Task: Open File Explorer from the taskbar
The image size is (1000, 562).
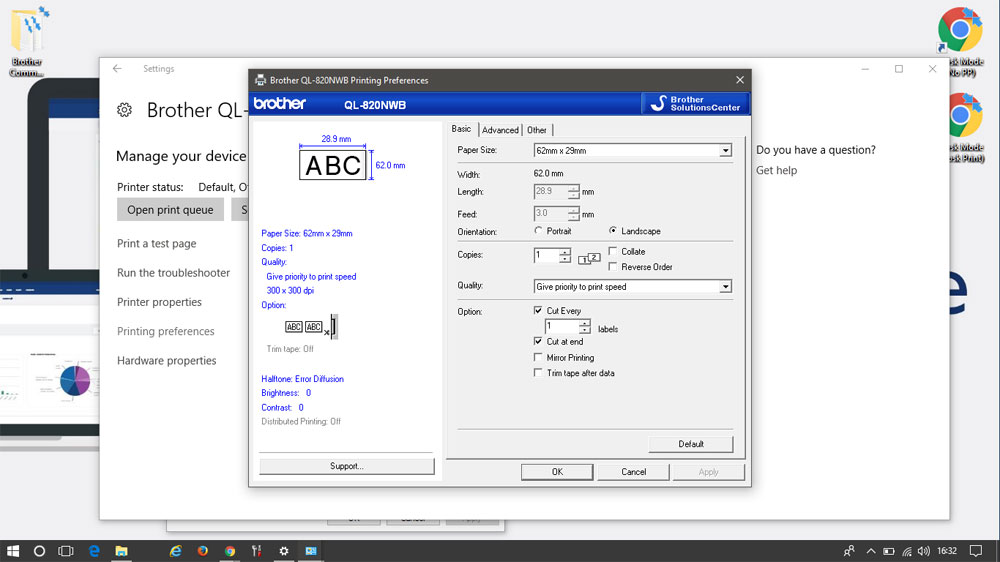Action: [x=121, y=551]
